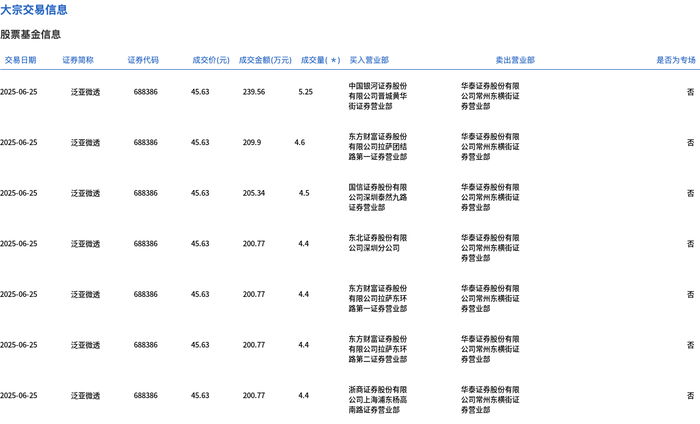The width and height of the screenshot is (700, 424).
Task: Click buyer 东方财富证券拉萨团结路第一证券营业部
Action: pyautogui.click(x=378, y=146)
